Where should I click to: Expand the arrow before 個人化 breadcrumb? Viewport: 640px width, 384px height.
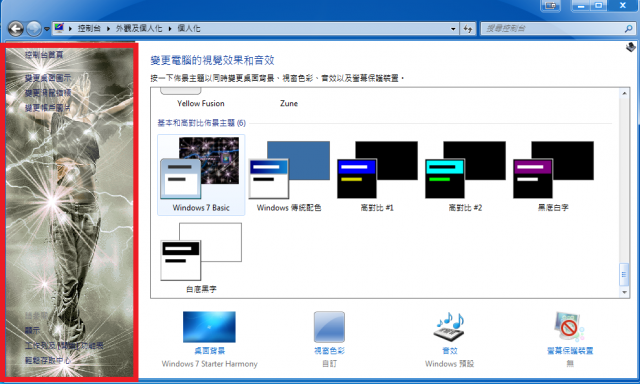coord(170,29)
